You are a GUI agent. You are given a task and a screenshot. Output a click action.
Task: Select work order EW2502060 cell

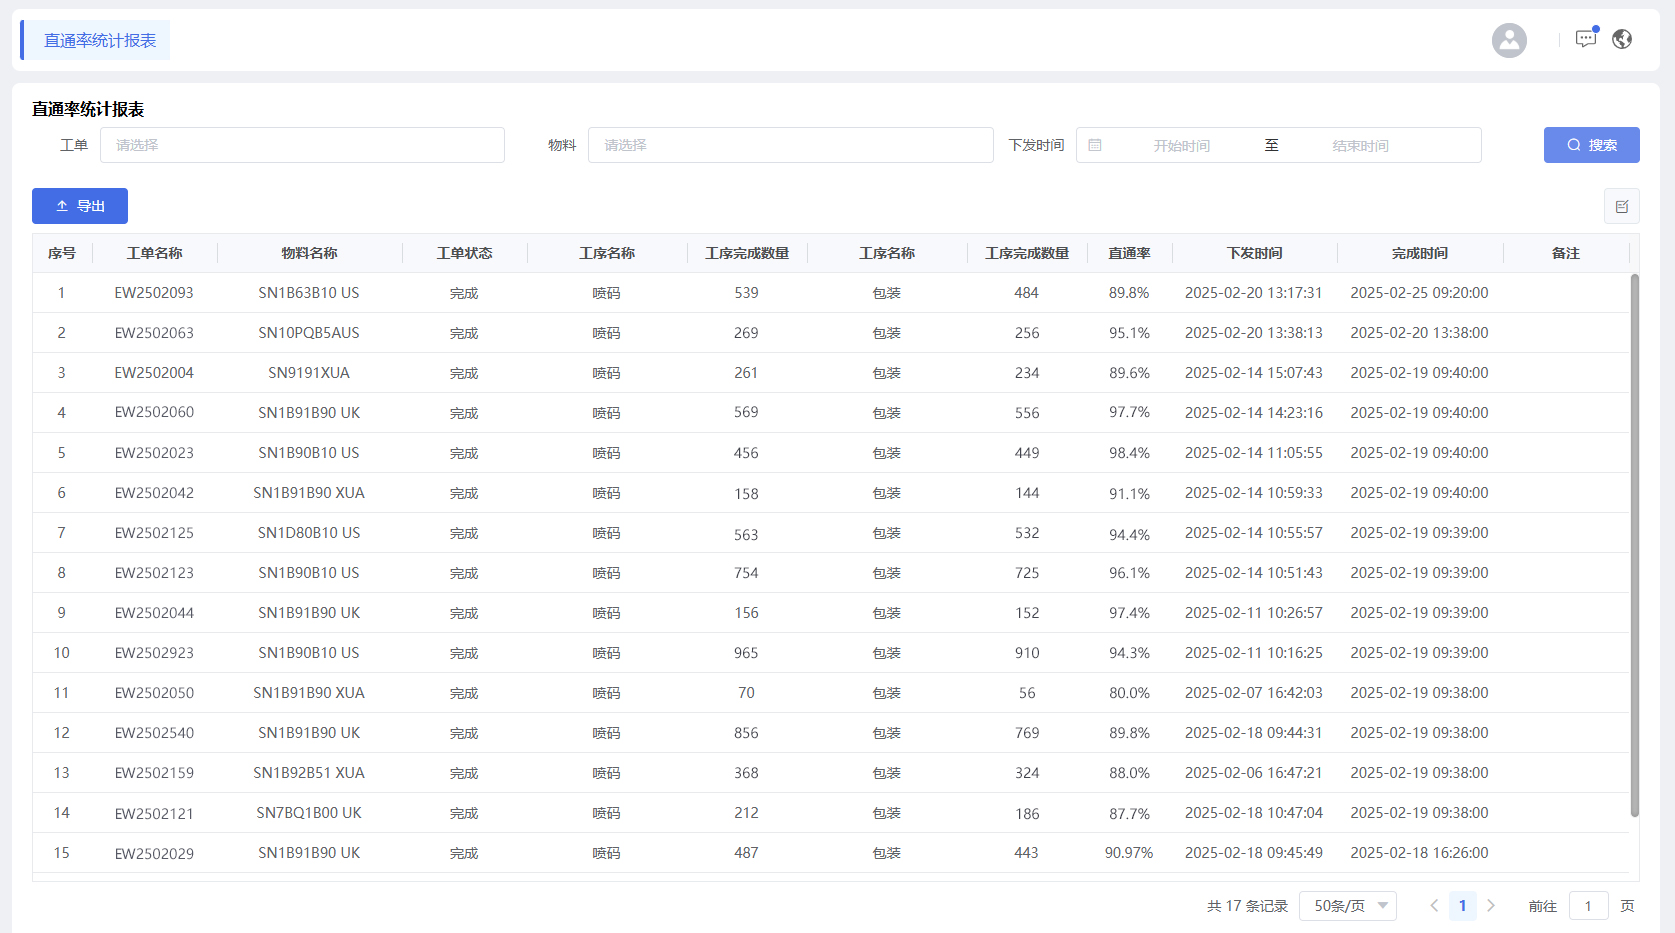pyautogui.click(x=154, y=412)
